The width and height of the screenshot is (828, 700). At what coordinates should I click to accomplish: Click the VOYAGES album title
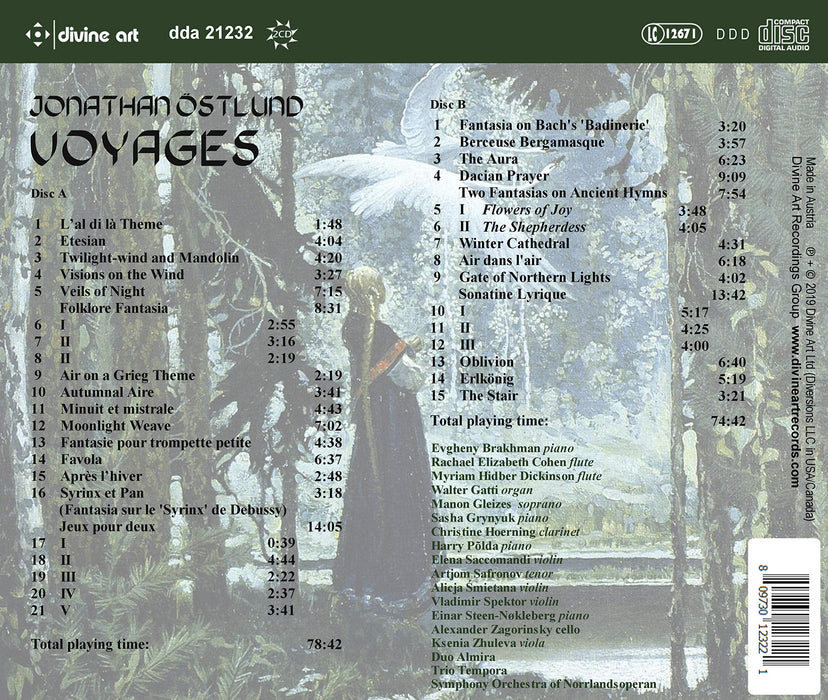coord(145,148)
